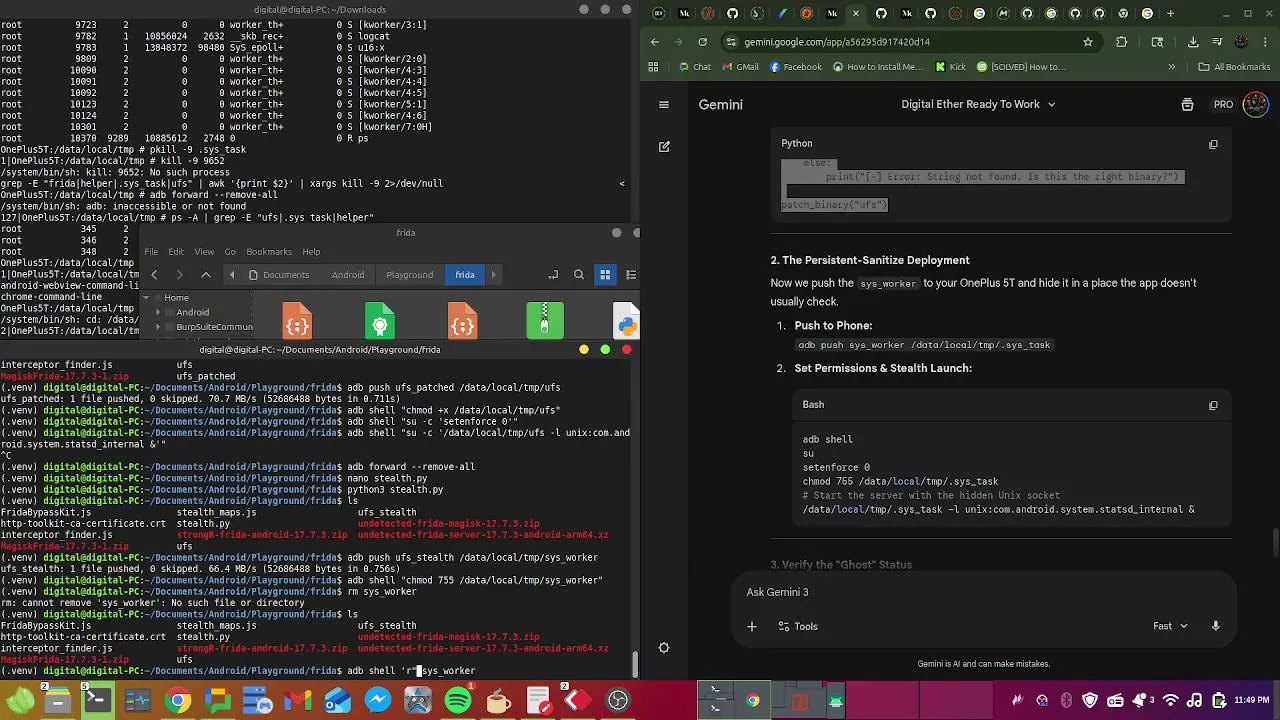Image resolution: width=1280 pixels, height=720 pixels.
Task: Expand the BurpSuiteCommunity folder in tree
Action: pos(158,327)
